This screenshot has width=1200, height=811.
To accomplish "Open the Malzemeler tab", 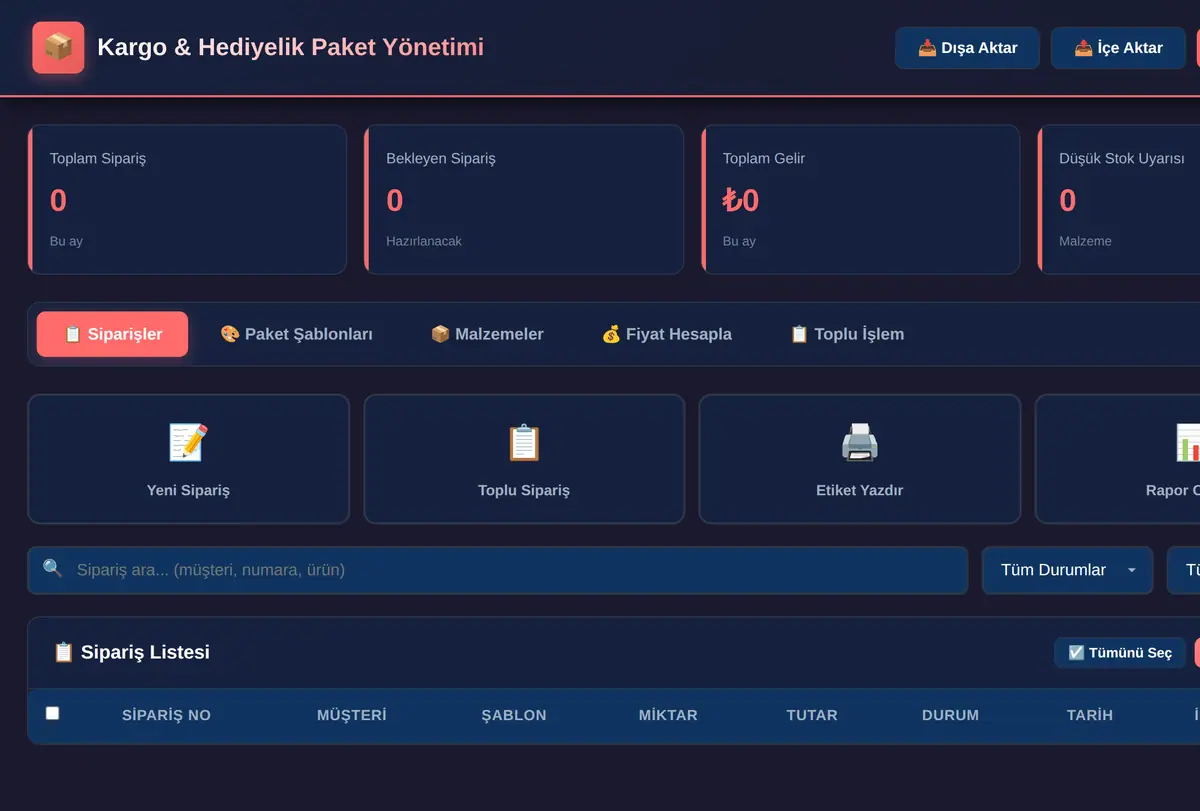I will (x=487, y=334).
